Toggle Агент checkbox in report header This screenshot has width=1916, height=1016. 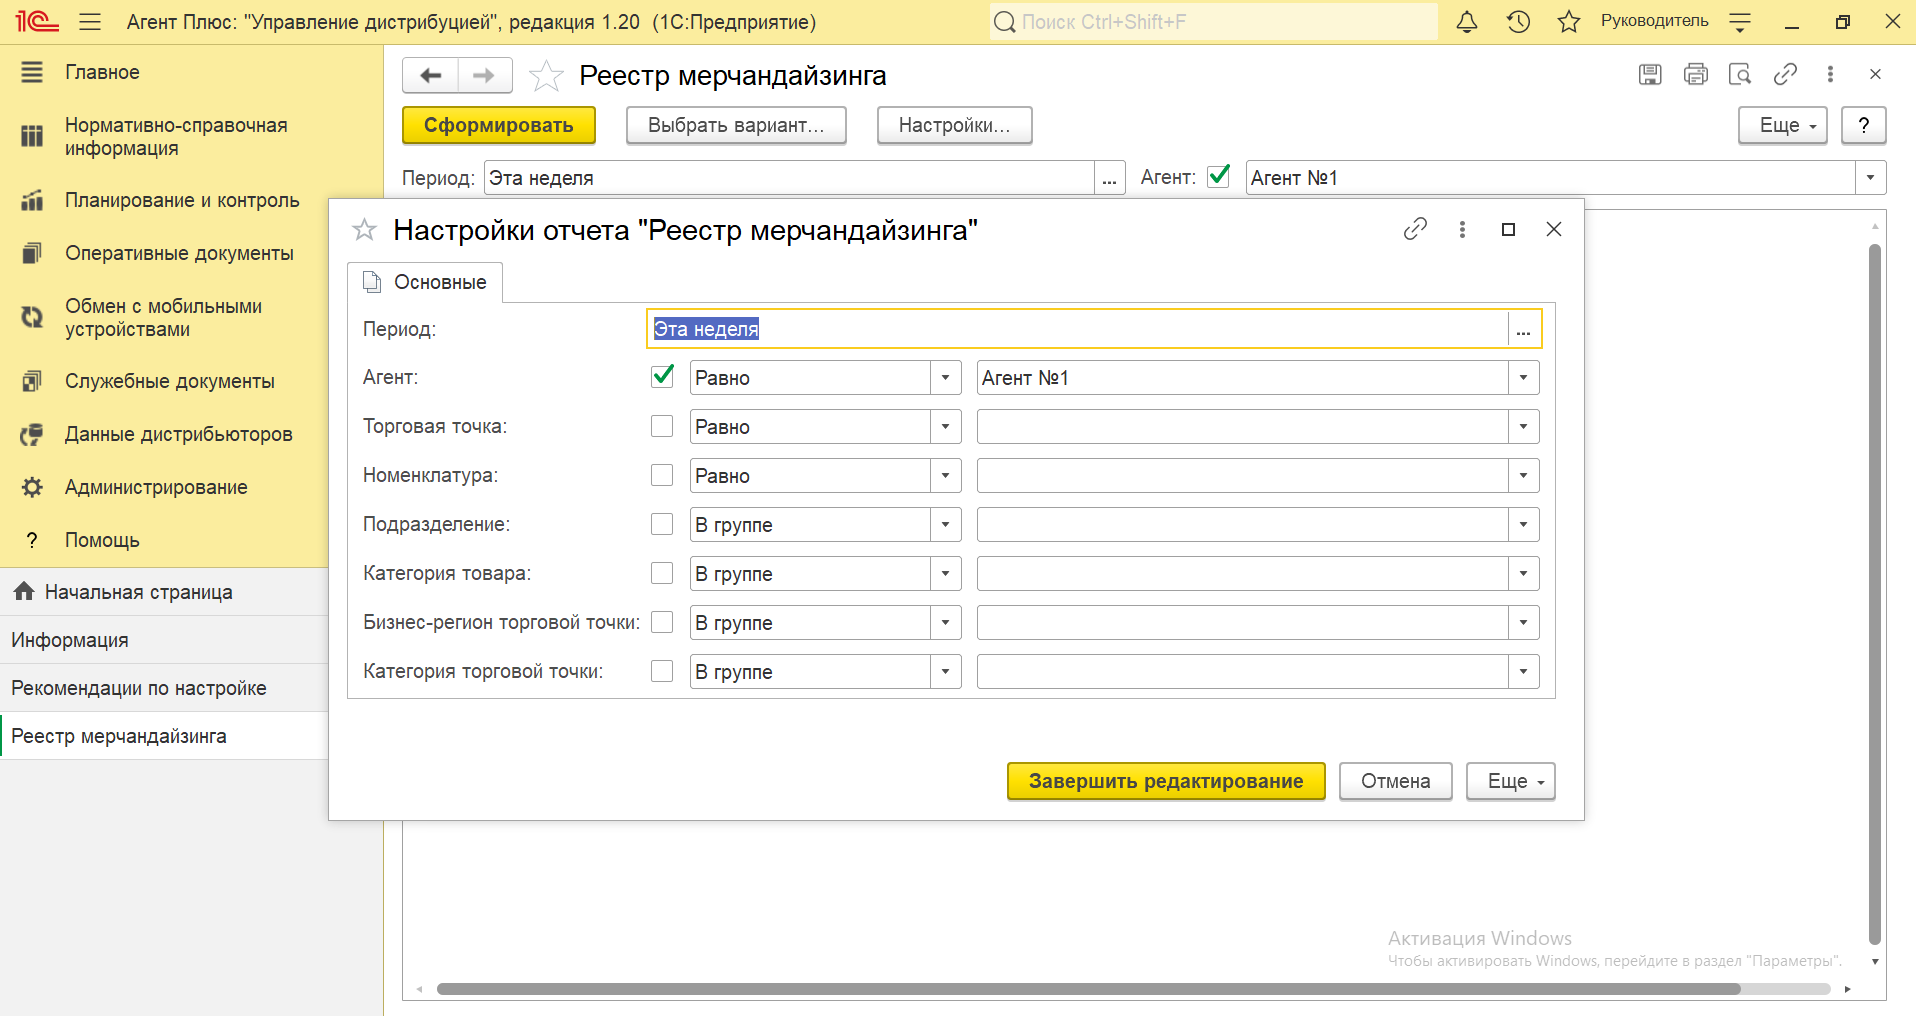pos(1218,176)
